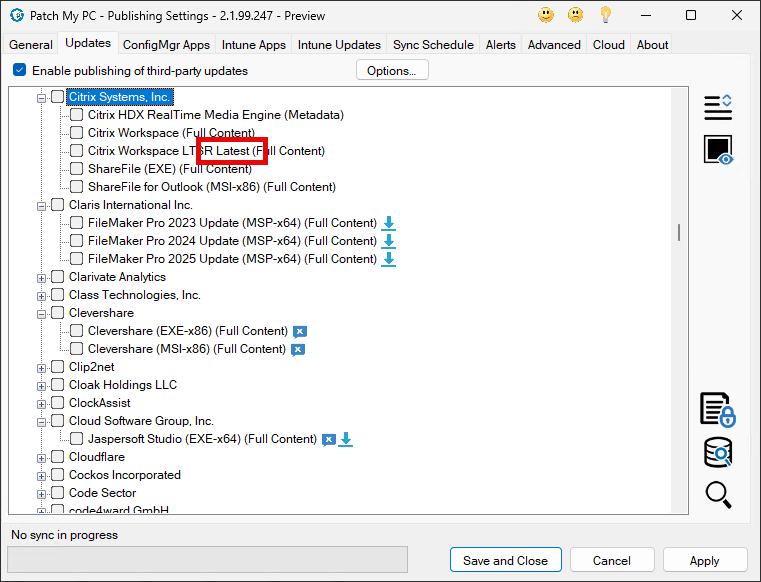Click the sync progress bar

207,559
